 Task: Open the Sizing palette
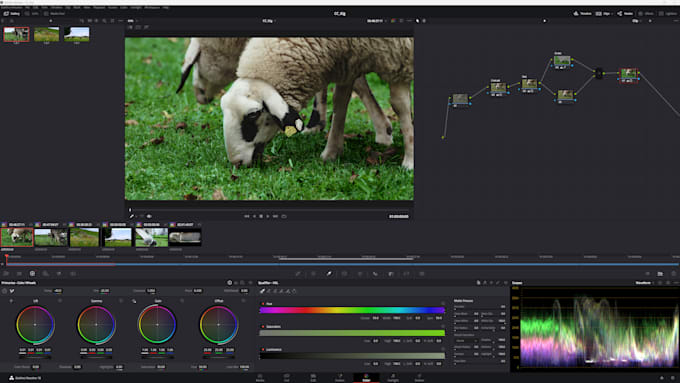(x=422, y=274)
